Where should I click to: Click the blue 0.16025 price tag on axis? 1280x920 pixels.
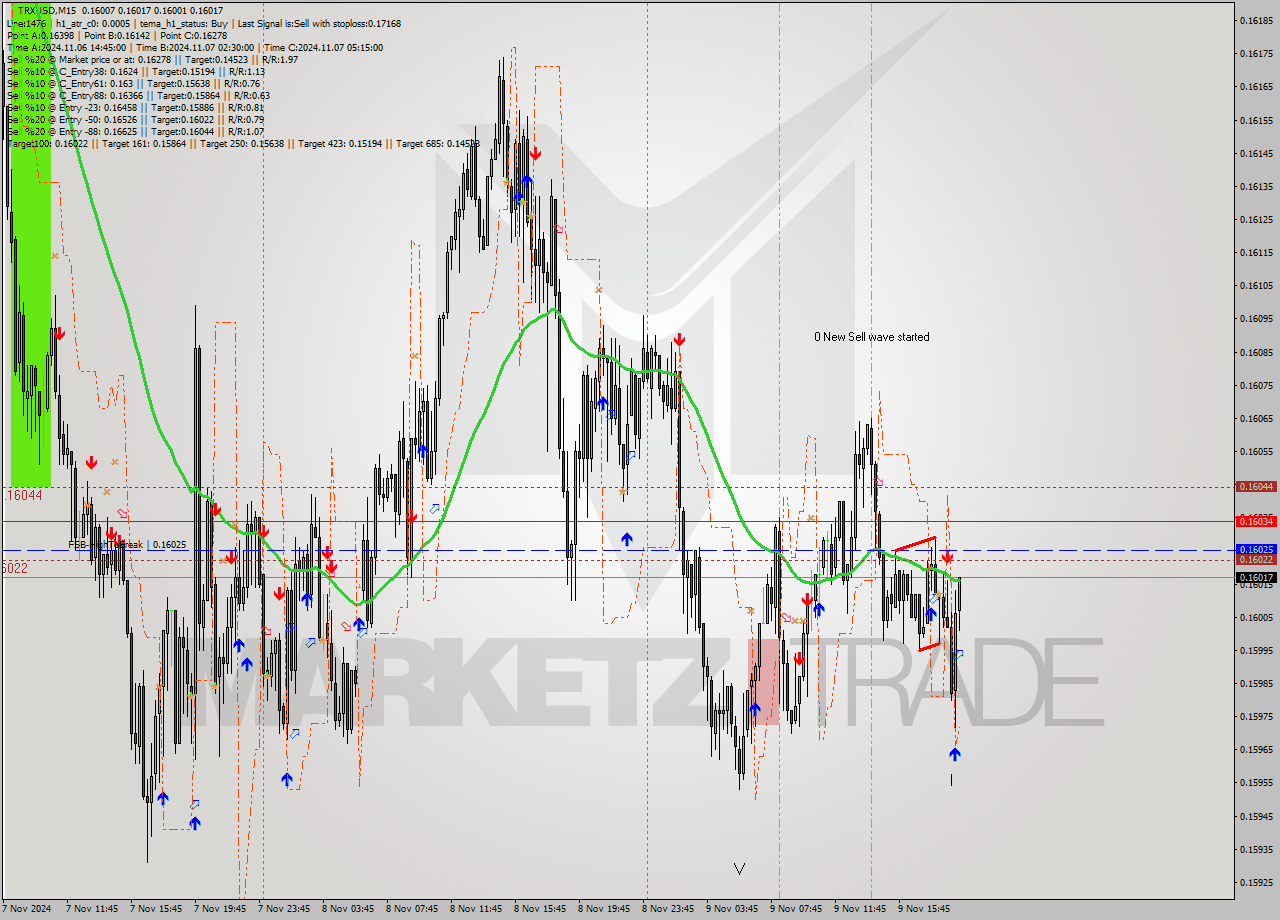coord(1256,549)
